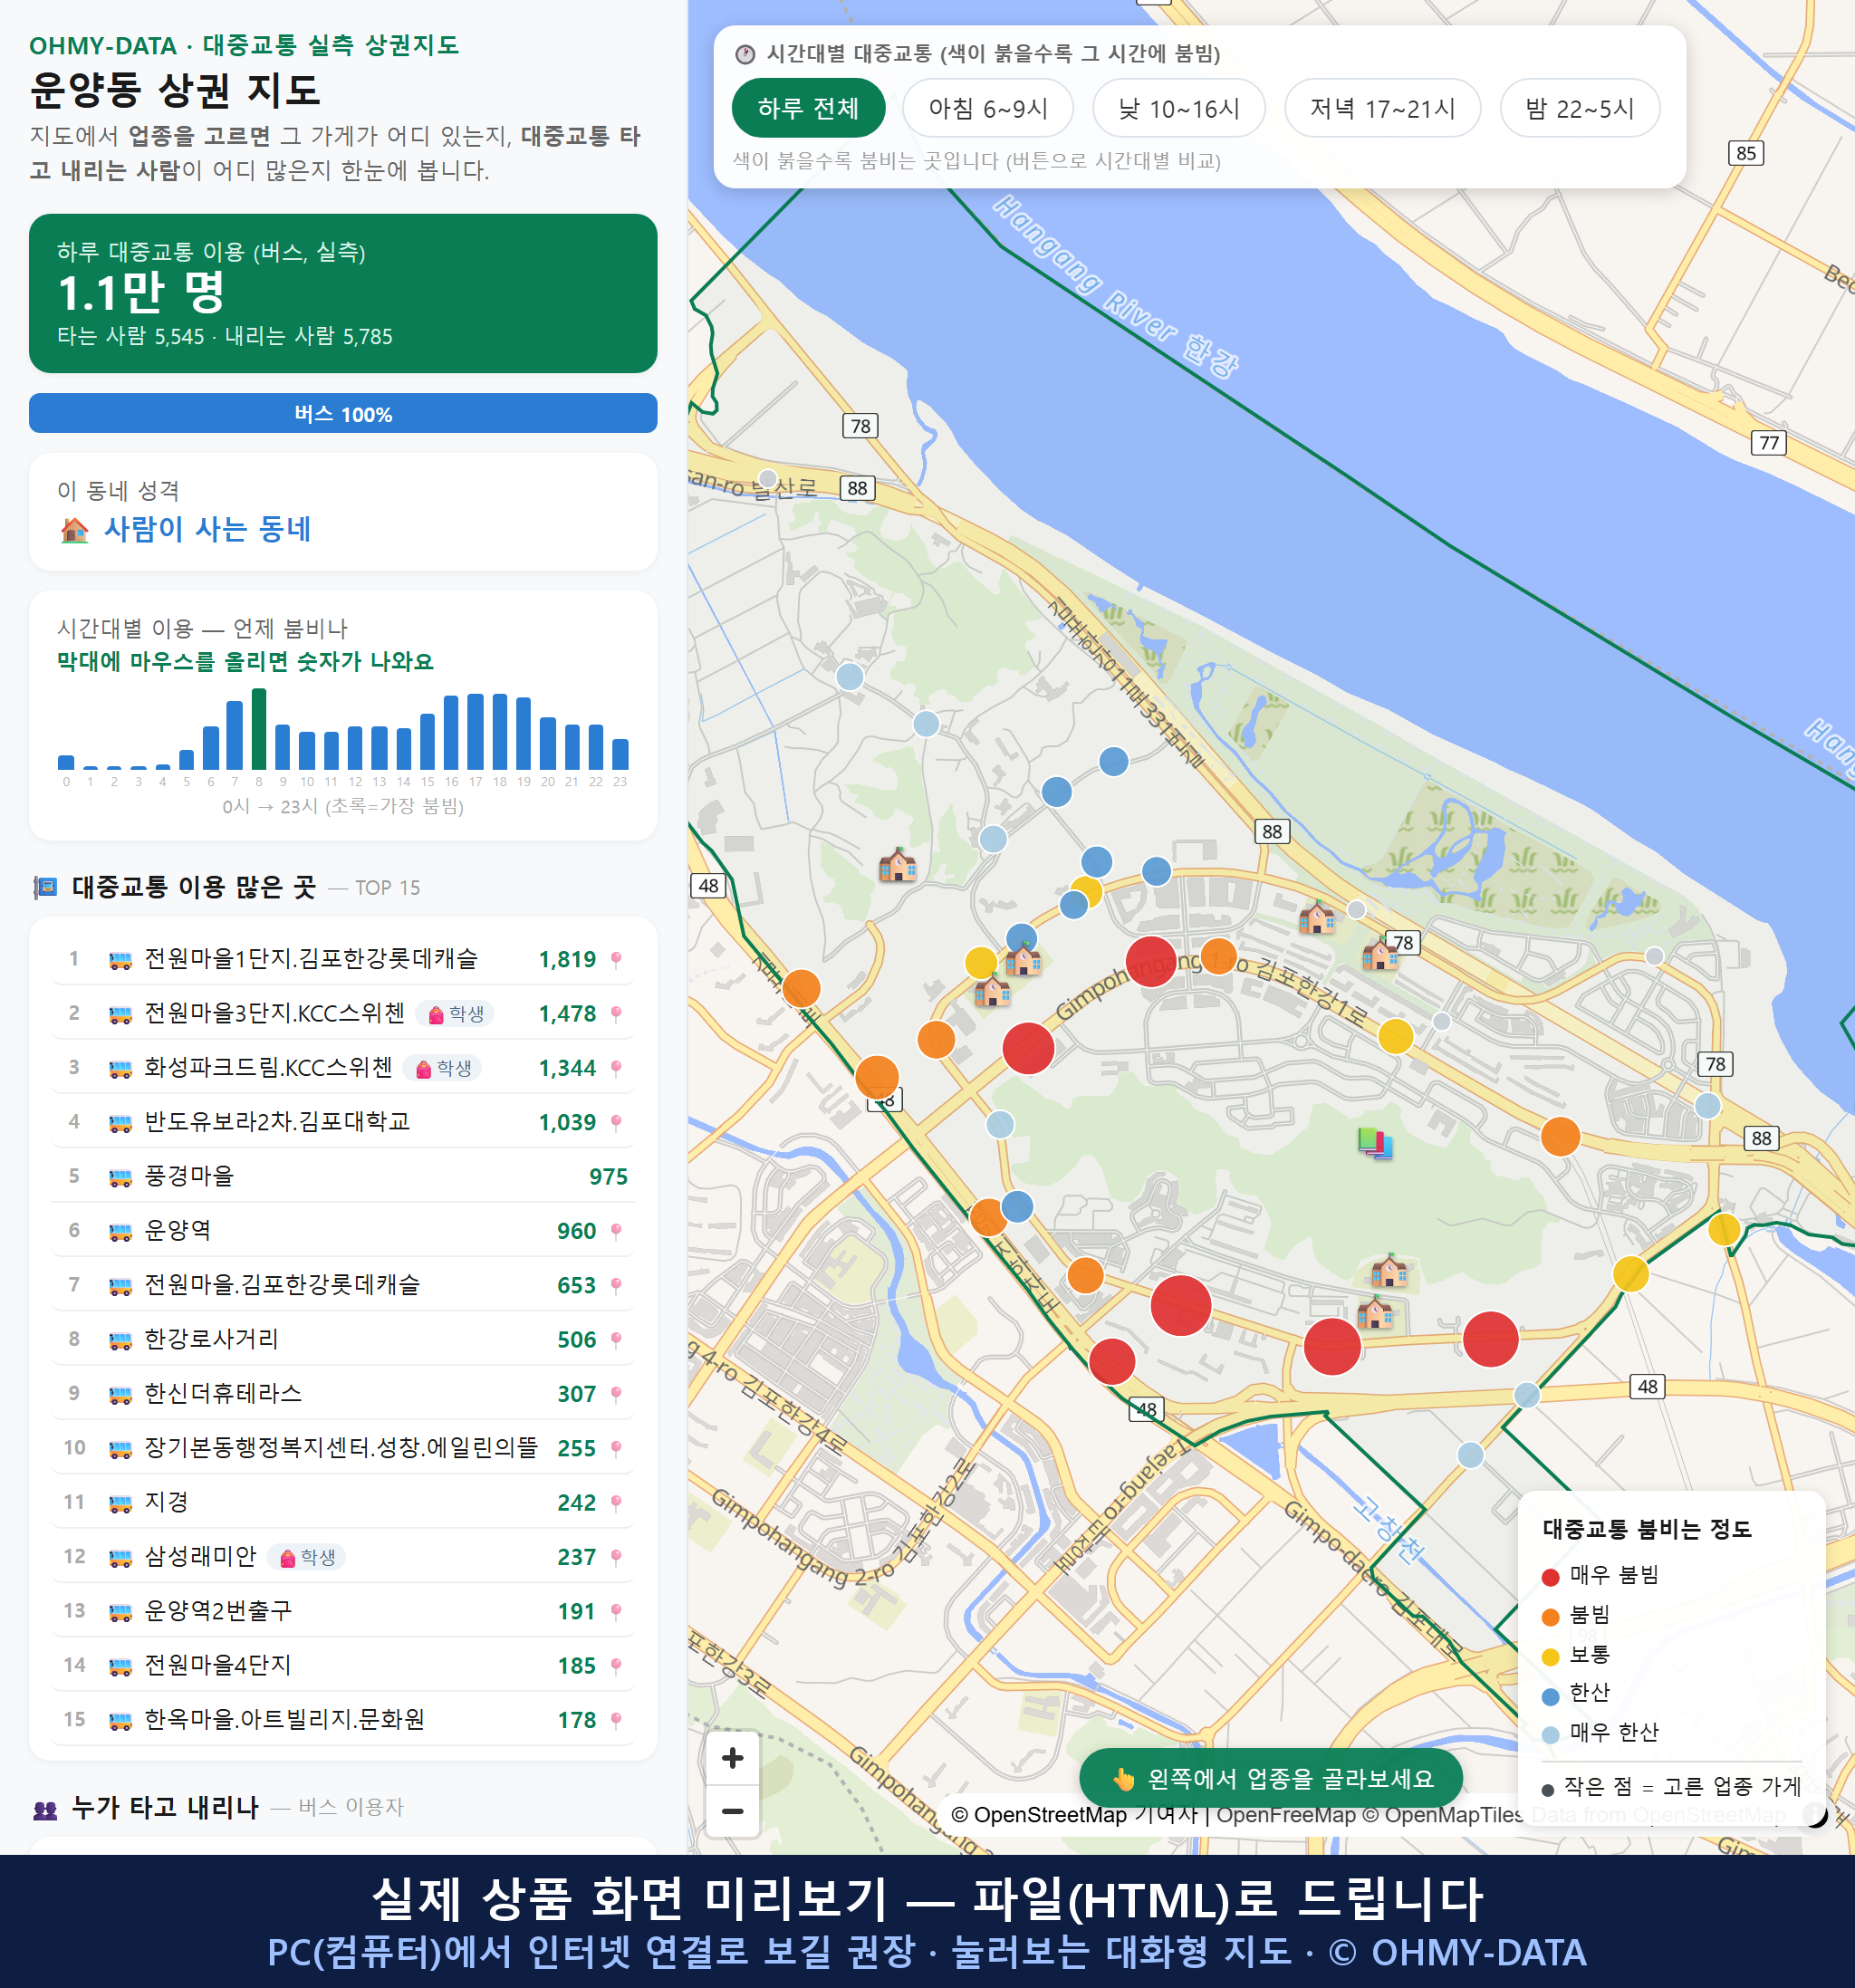Click location pin for 한옥마을.아트빌리지.문화원 row
This screenshot has height=1988, width=1855.
point(616,1721)
